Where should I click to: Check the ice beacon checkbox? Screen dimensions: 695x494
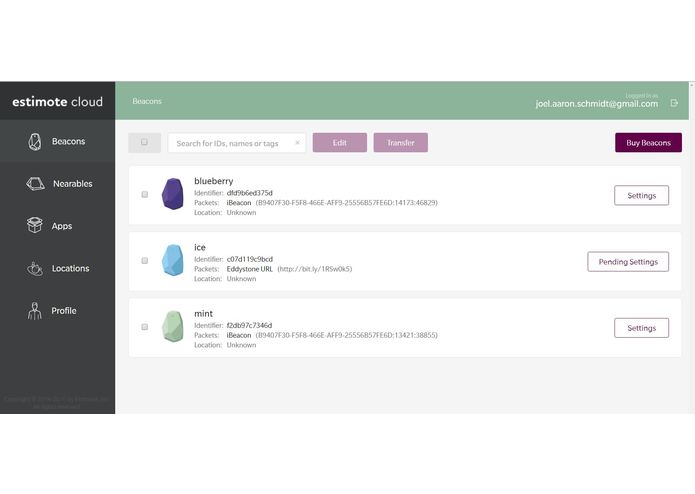[144, 261]
